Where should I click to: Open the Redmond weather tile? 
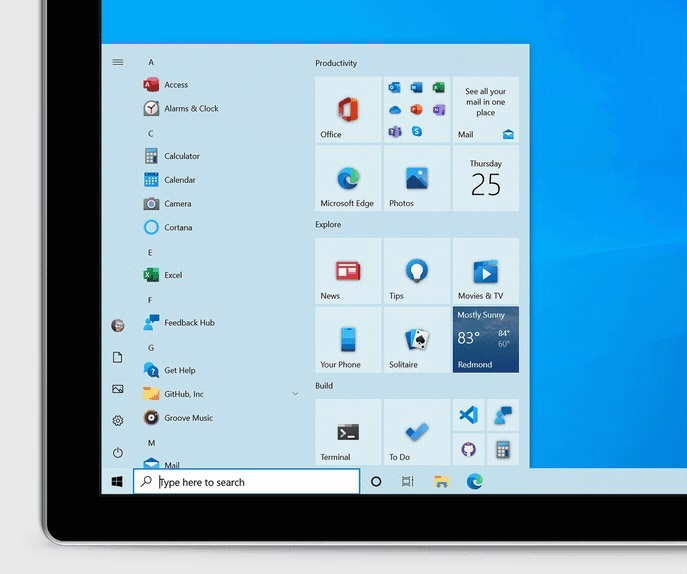click(x=486, y=340)
